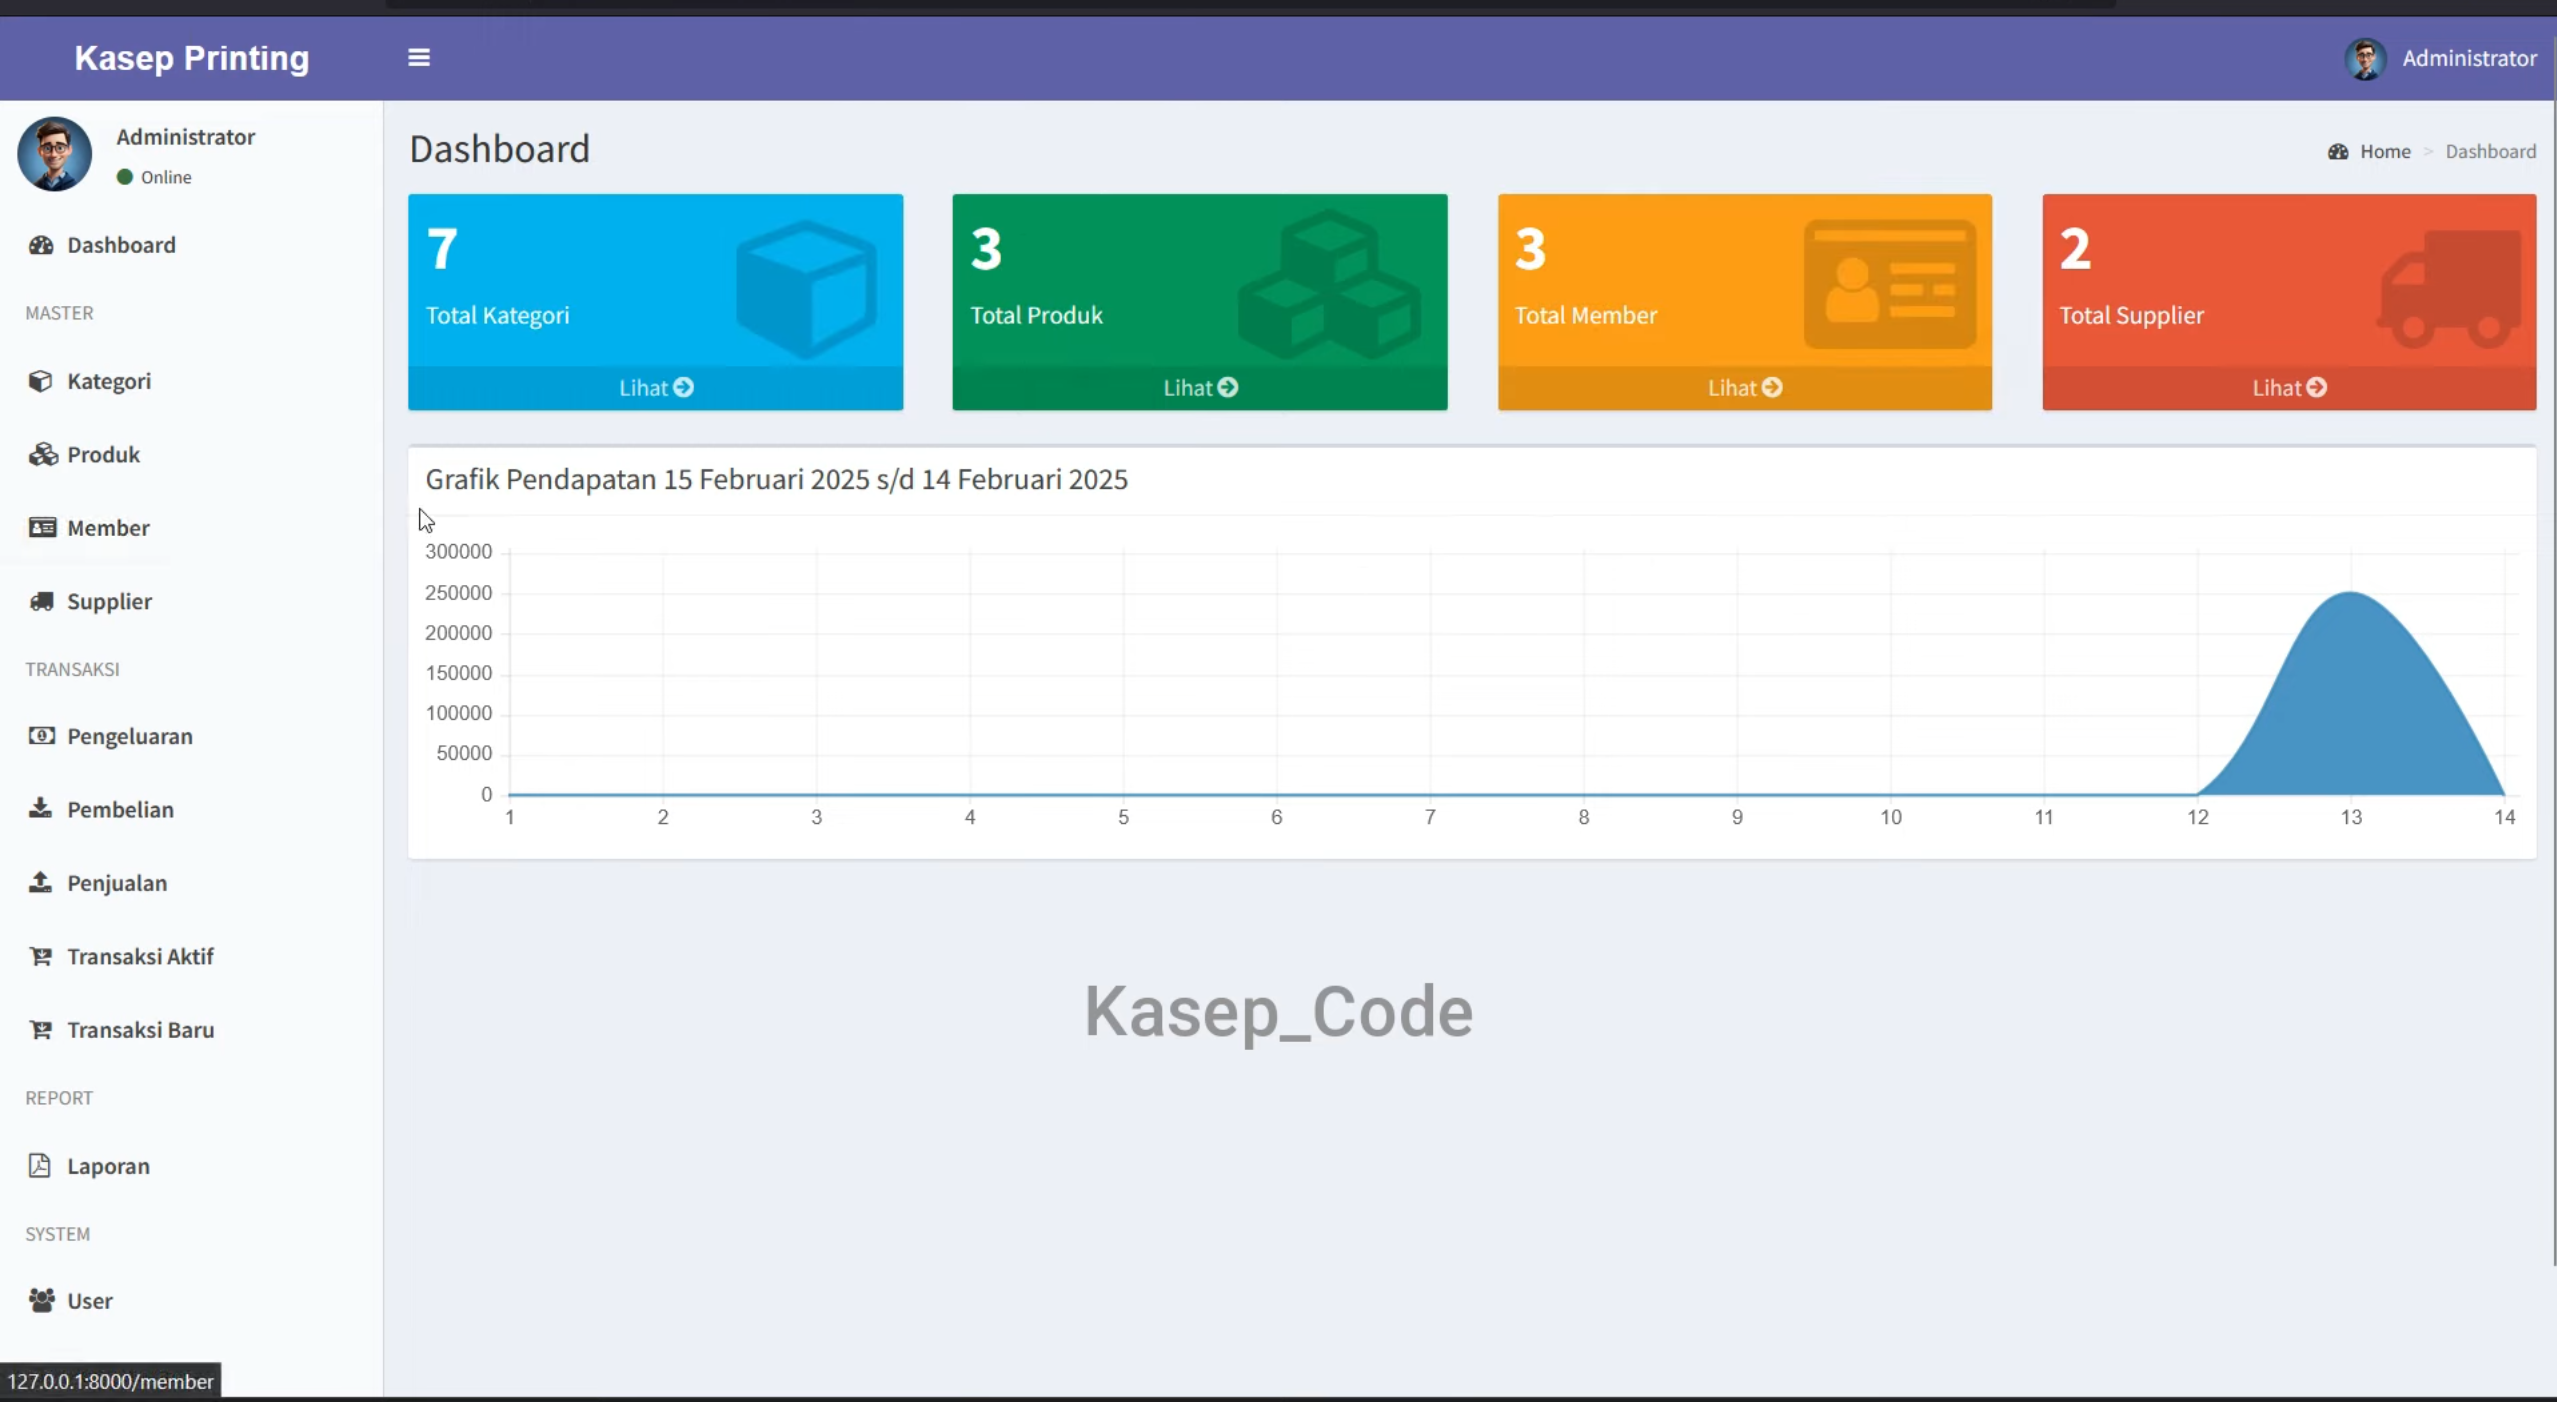The image size is (2557, 1402).
Task: Click the Total Kategori count 7
Action: tap(442, 249)
